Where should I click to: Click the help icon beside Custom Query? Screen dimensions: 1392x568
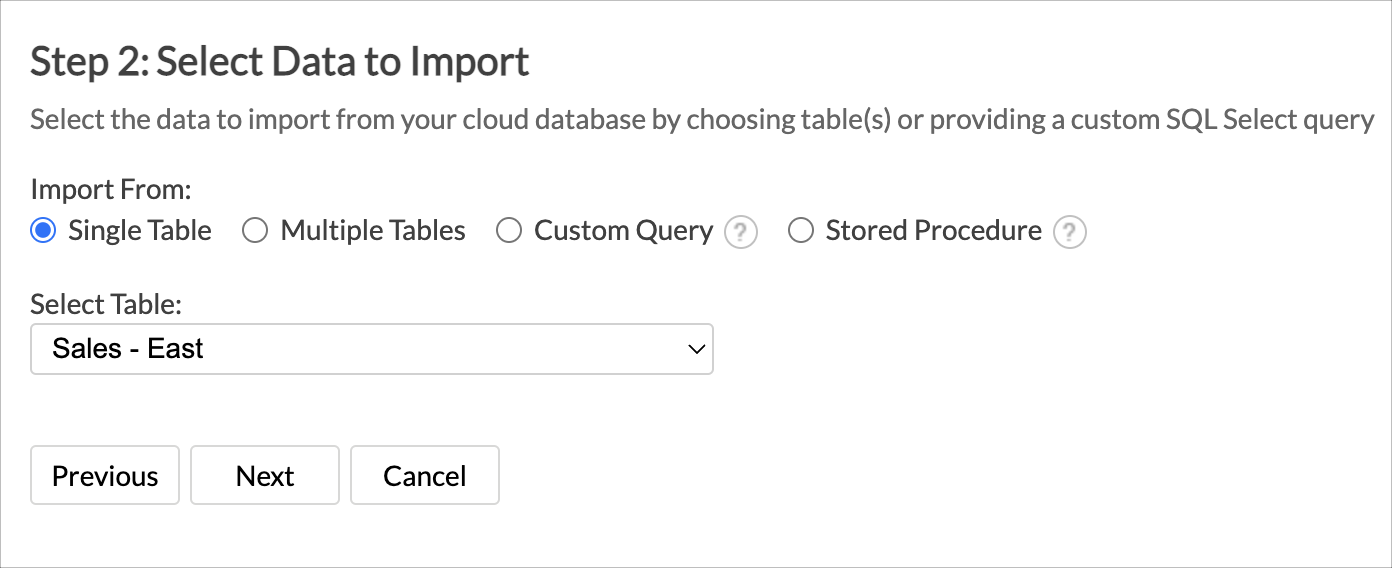click(x=740, y=233)
